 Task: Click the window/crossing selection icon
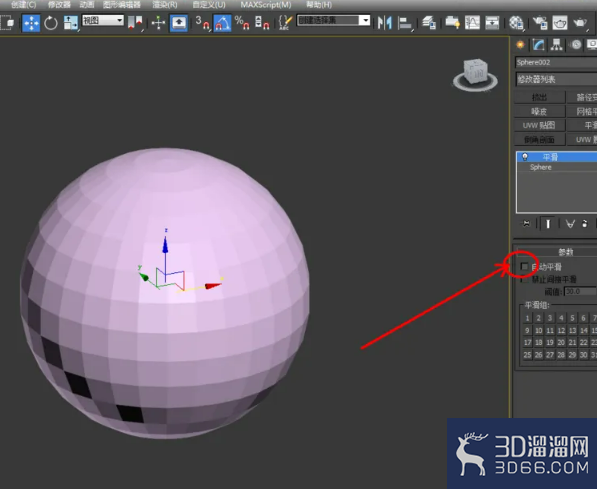(x=6, y=23)
